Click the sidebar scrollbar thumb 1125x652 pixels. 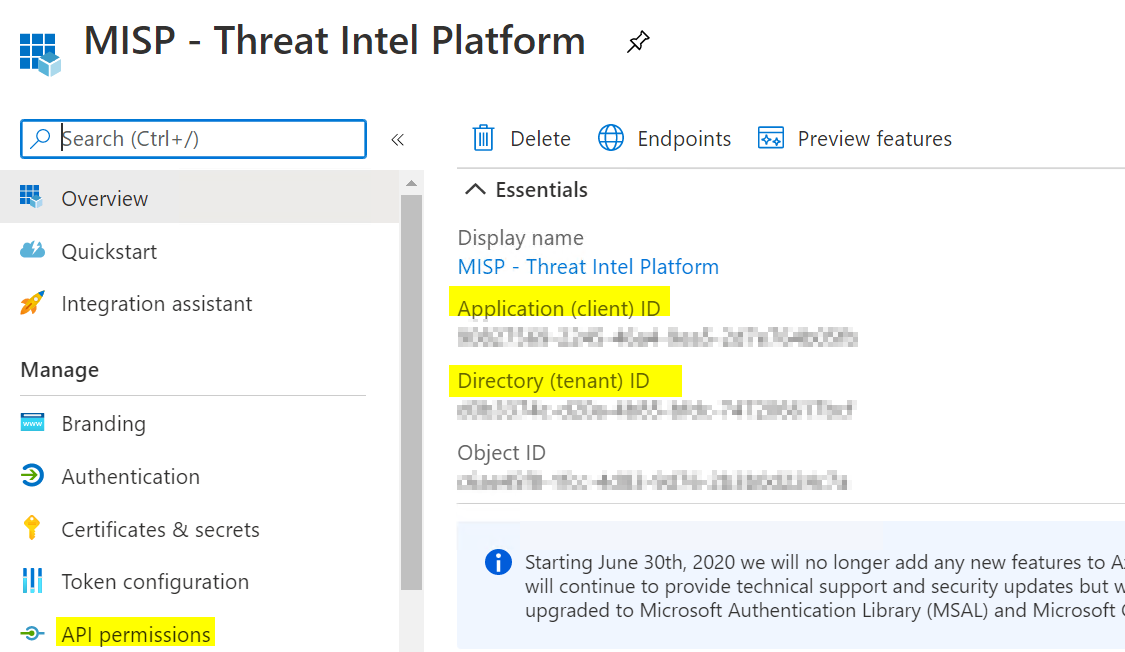pyautogui.click(x=411, y=392)
